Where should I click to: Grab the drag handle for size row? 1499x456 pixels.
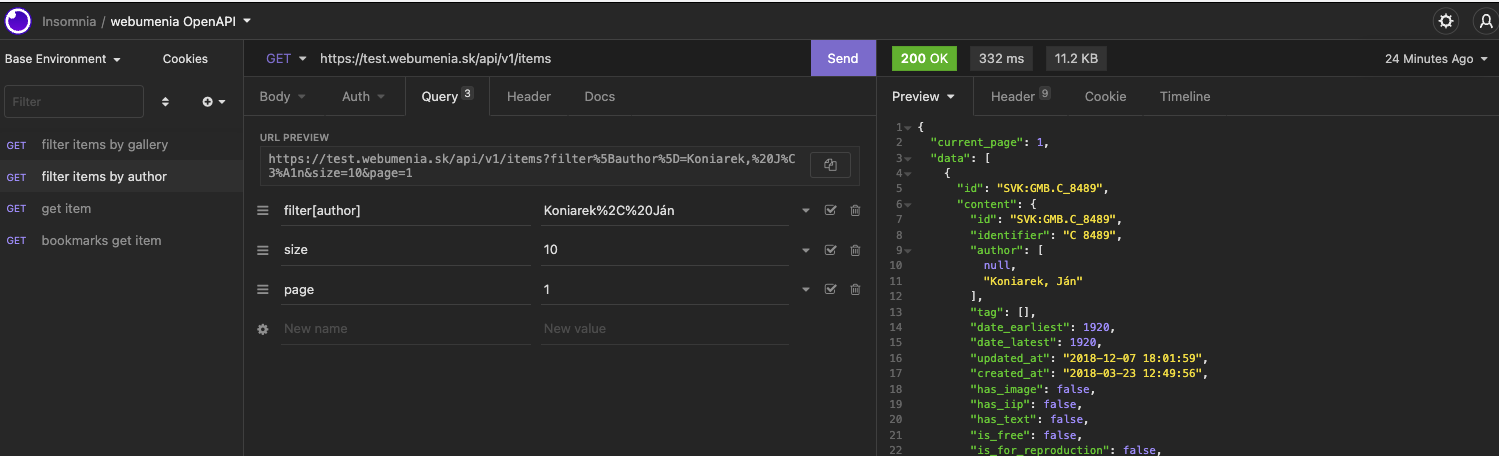263,250
